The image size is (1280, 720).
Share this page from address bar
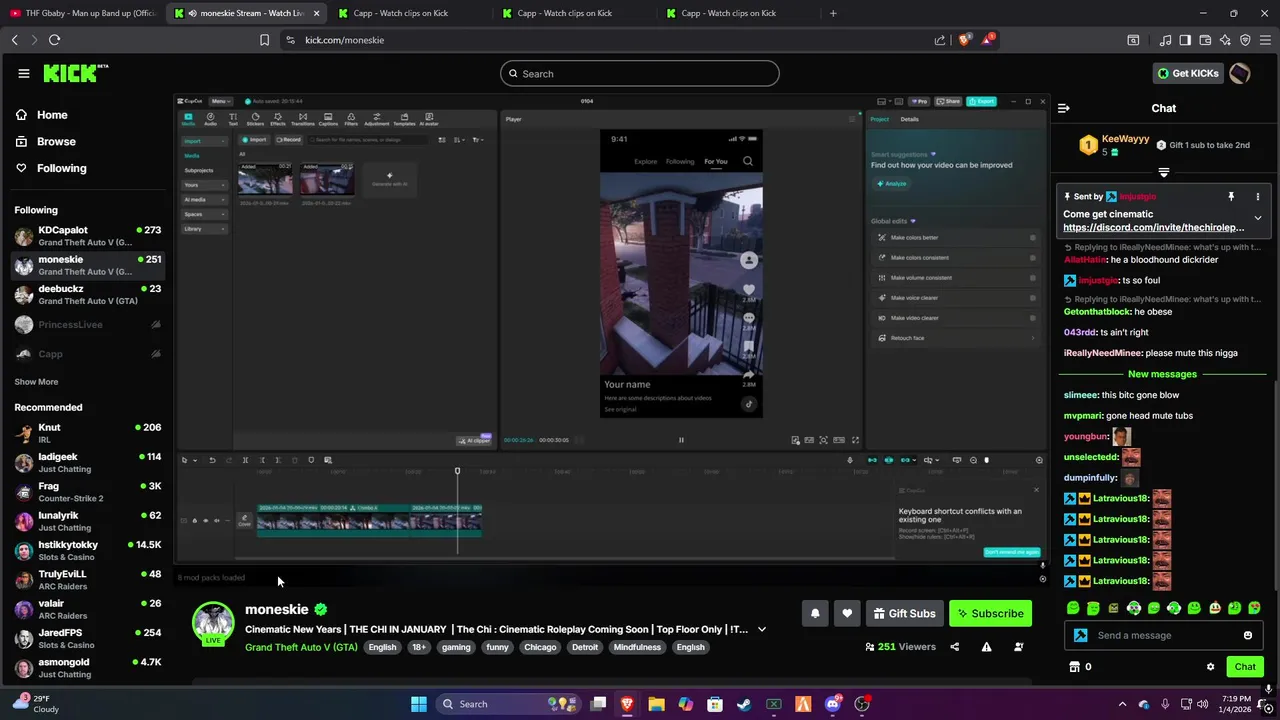(940, 40)
